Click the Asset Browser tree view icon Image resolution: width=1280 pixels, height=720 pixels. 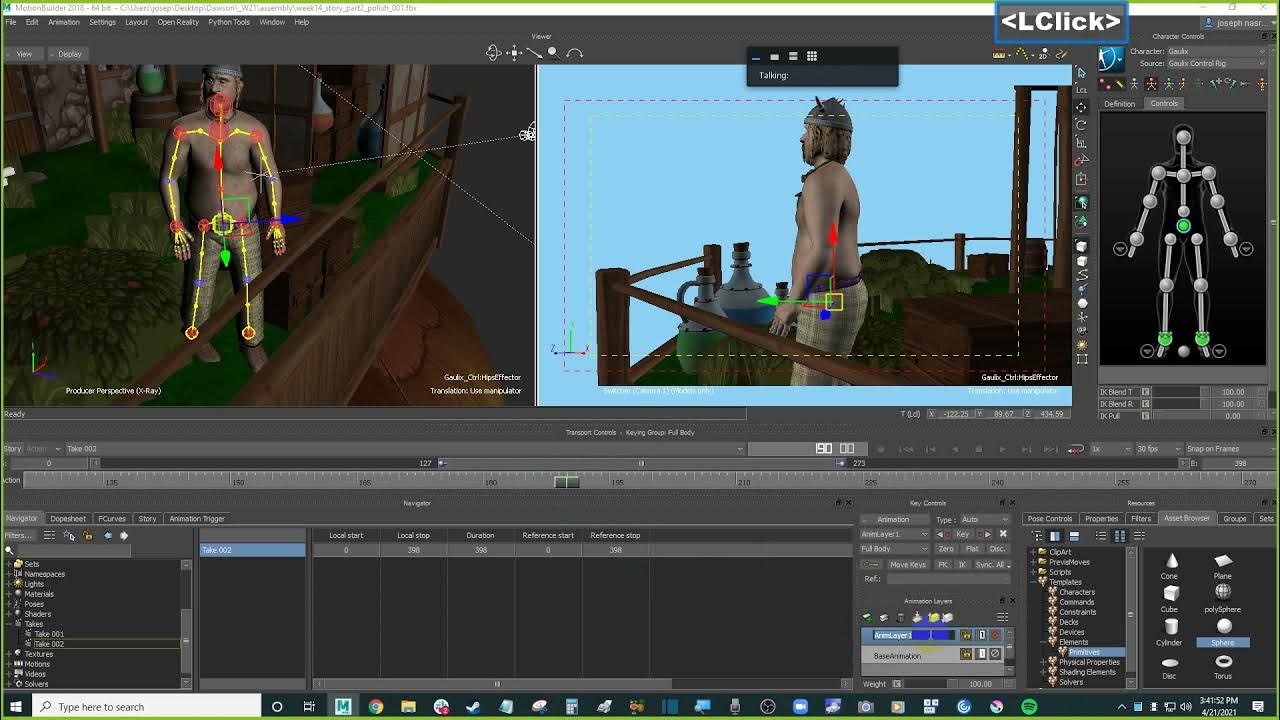(x=1037, y=536)
